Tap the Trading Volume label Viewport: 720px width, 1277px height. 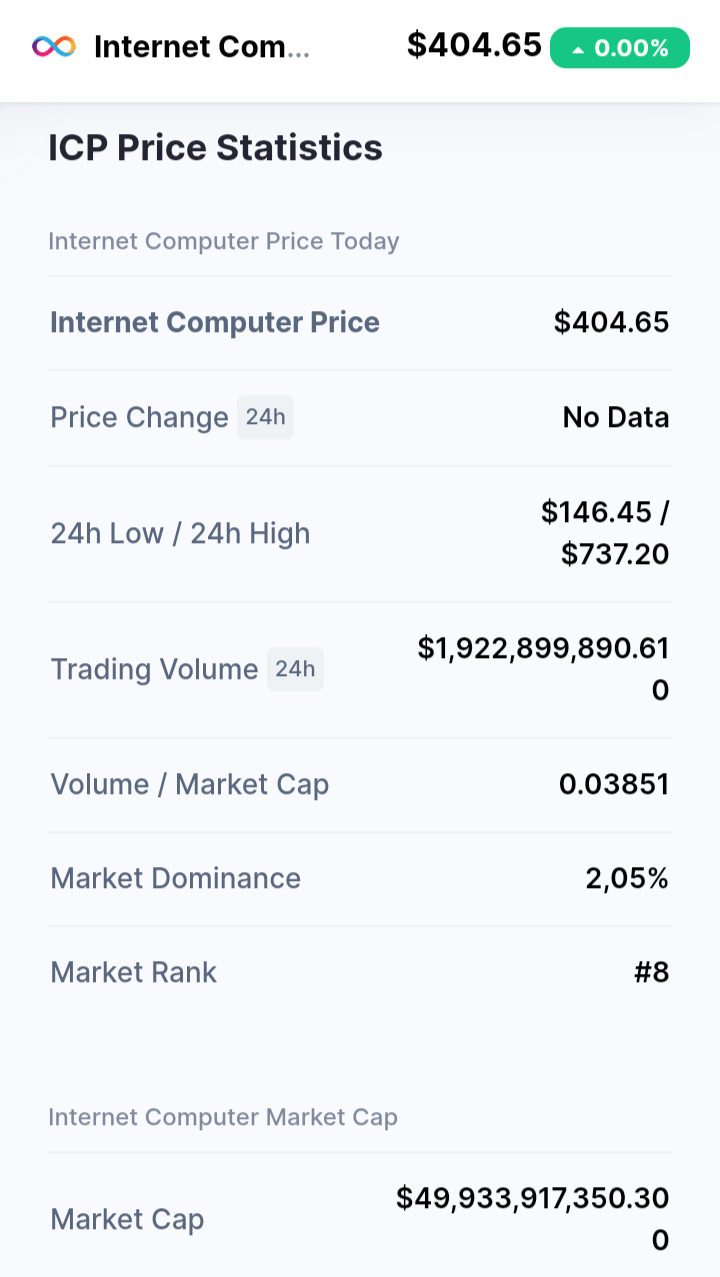pos(155,669)
